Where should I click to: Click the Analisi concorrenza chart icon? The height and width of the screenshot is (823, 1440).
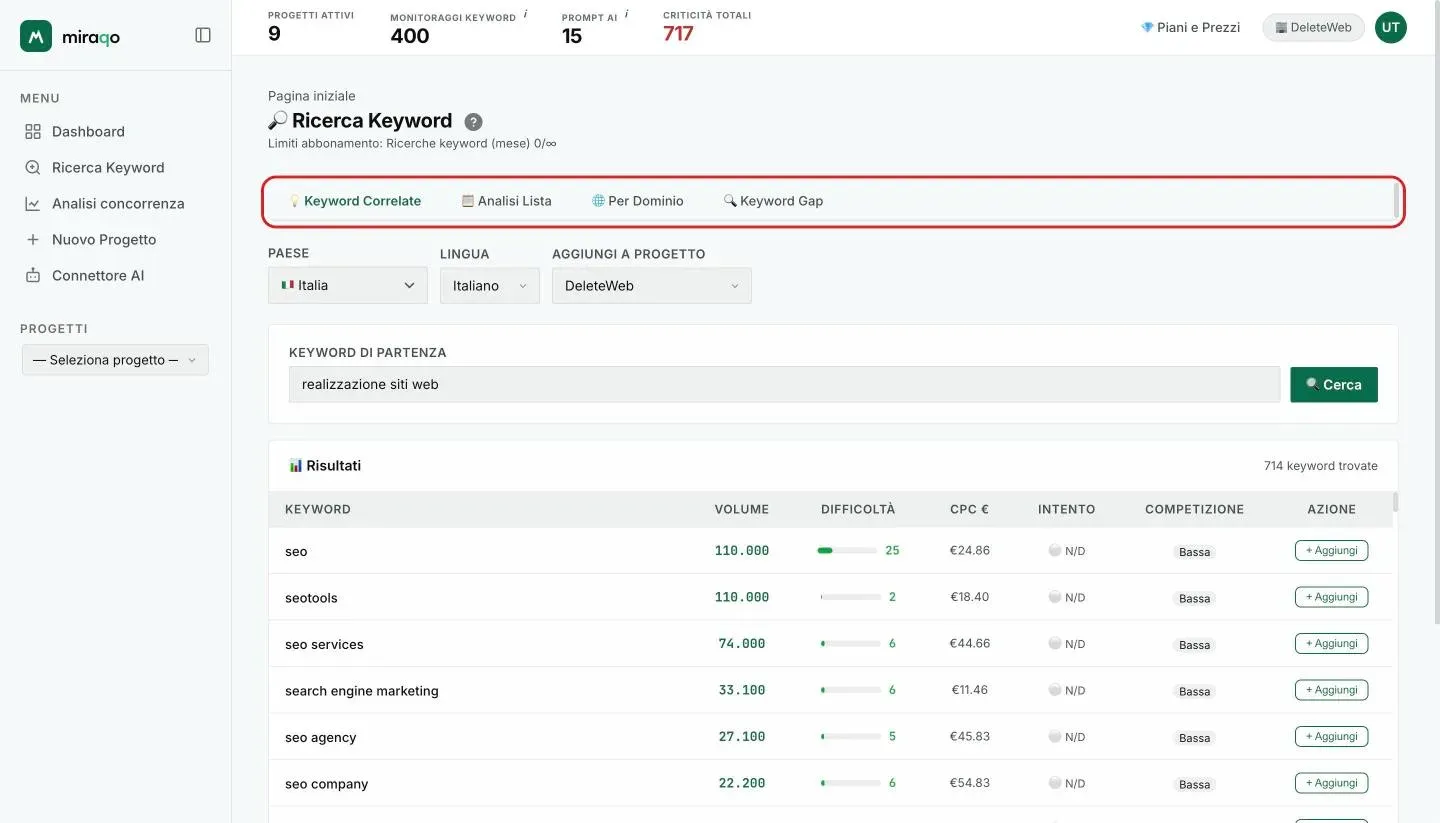click(x=33, y=203)
